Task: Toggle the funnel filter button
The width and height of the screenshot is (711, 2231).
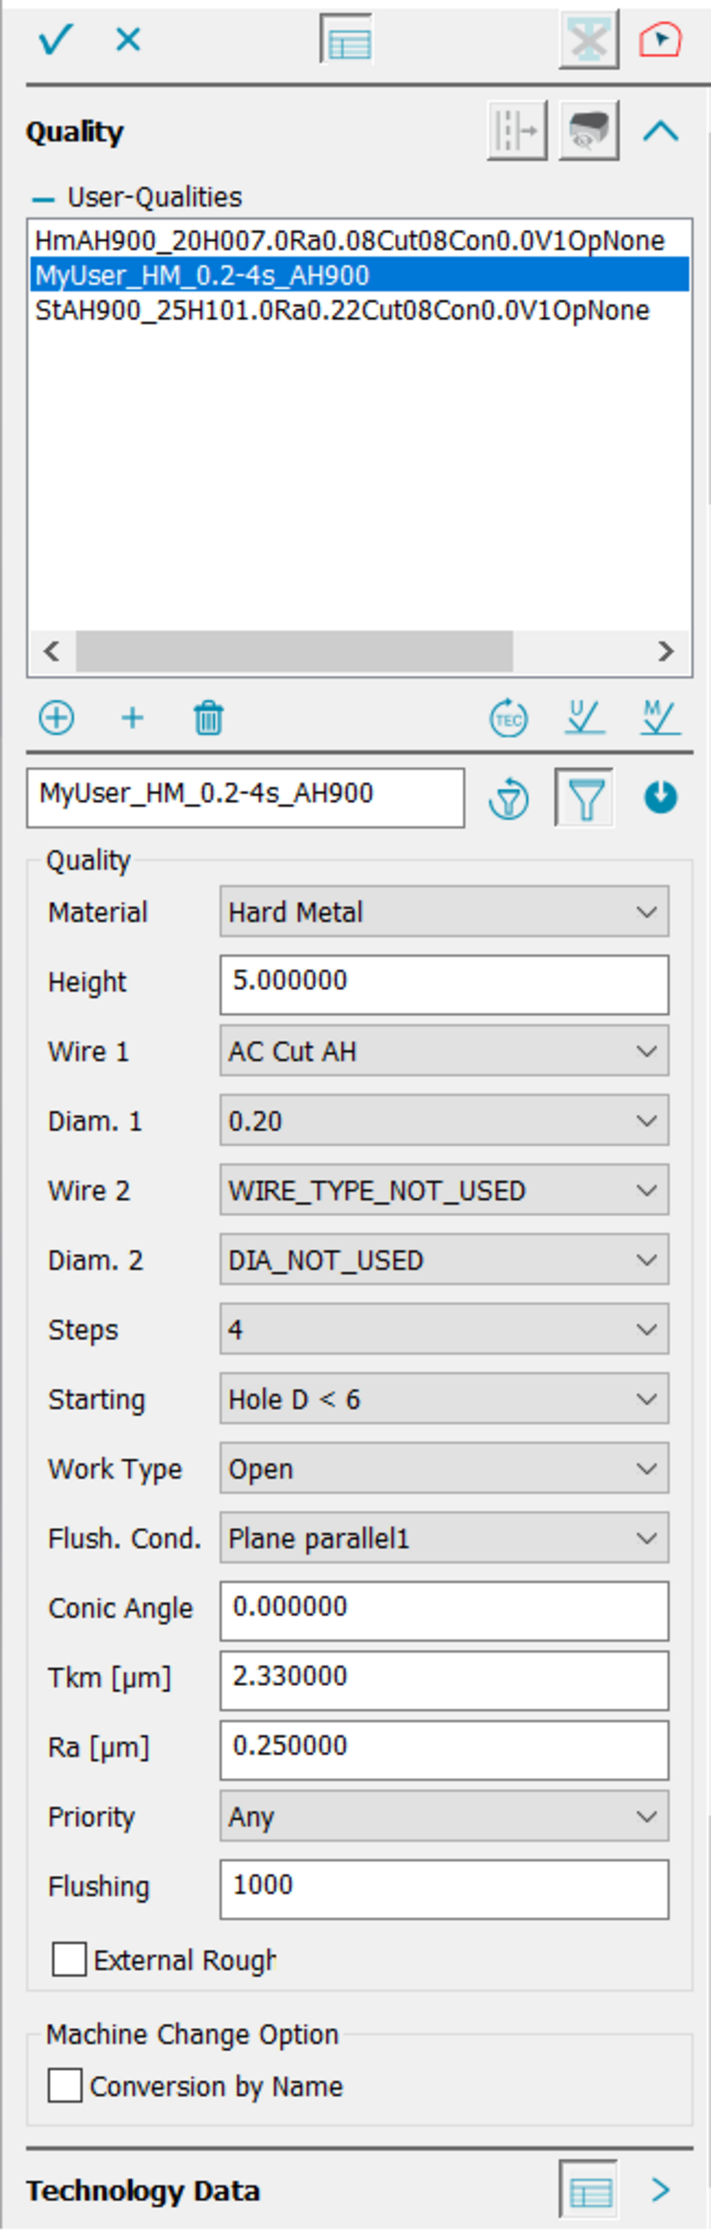Action: click(x=585, y=798)
